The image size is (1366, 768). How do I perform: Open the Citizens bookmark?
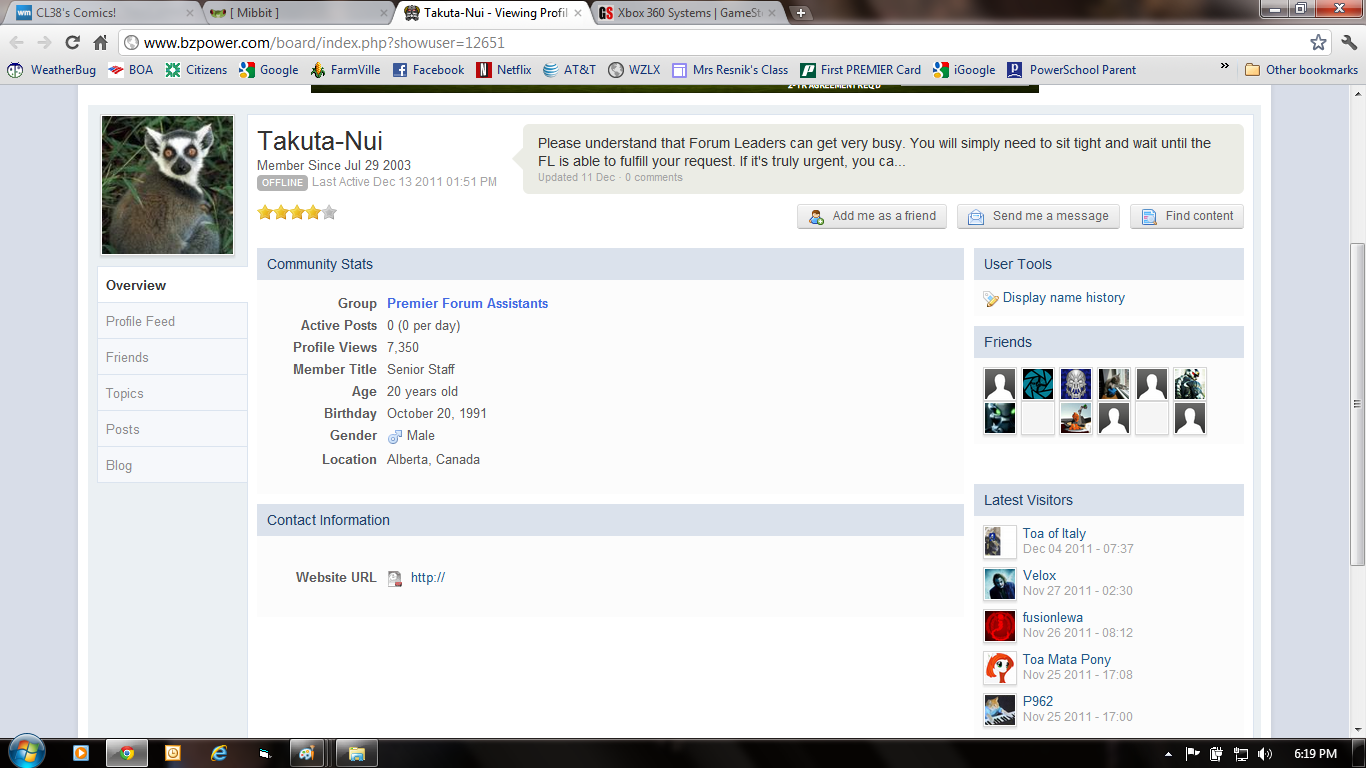pyautogui.click(x=196, y=70)
